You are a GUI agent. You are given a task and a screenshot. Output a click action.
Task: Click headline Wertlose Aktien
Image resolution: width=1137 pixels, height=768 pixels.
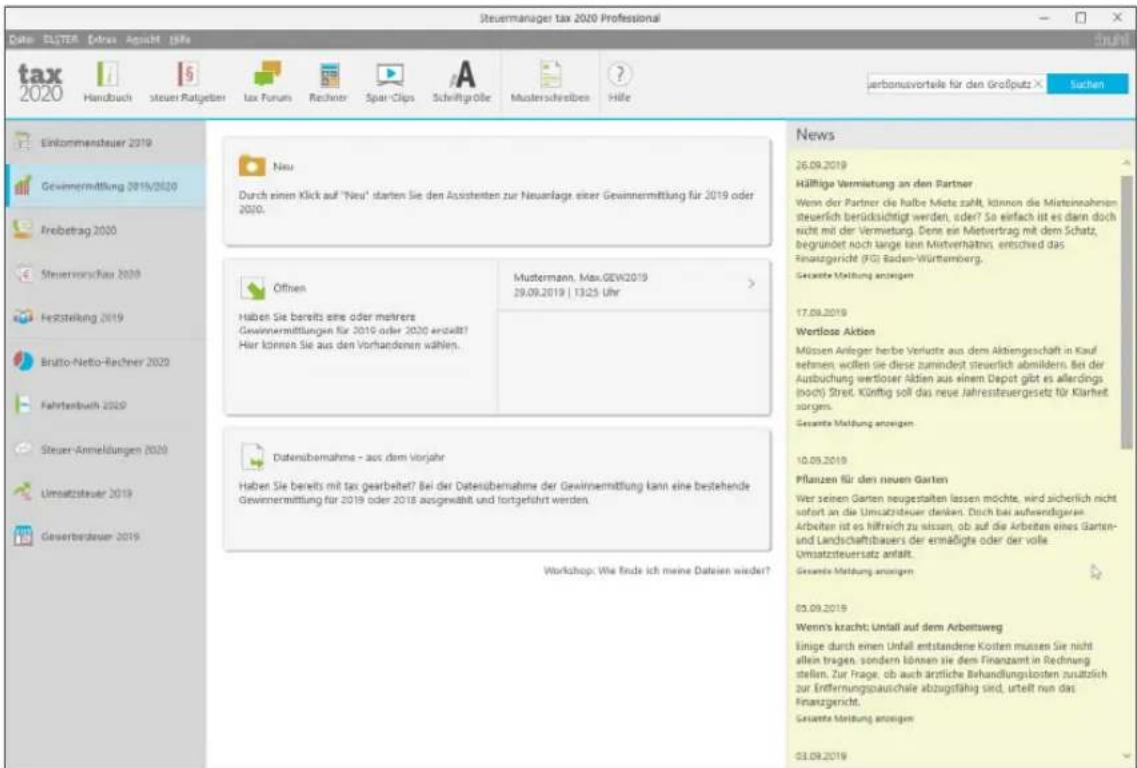(835, 331)
